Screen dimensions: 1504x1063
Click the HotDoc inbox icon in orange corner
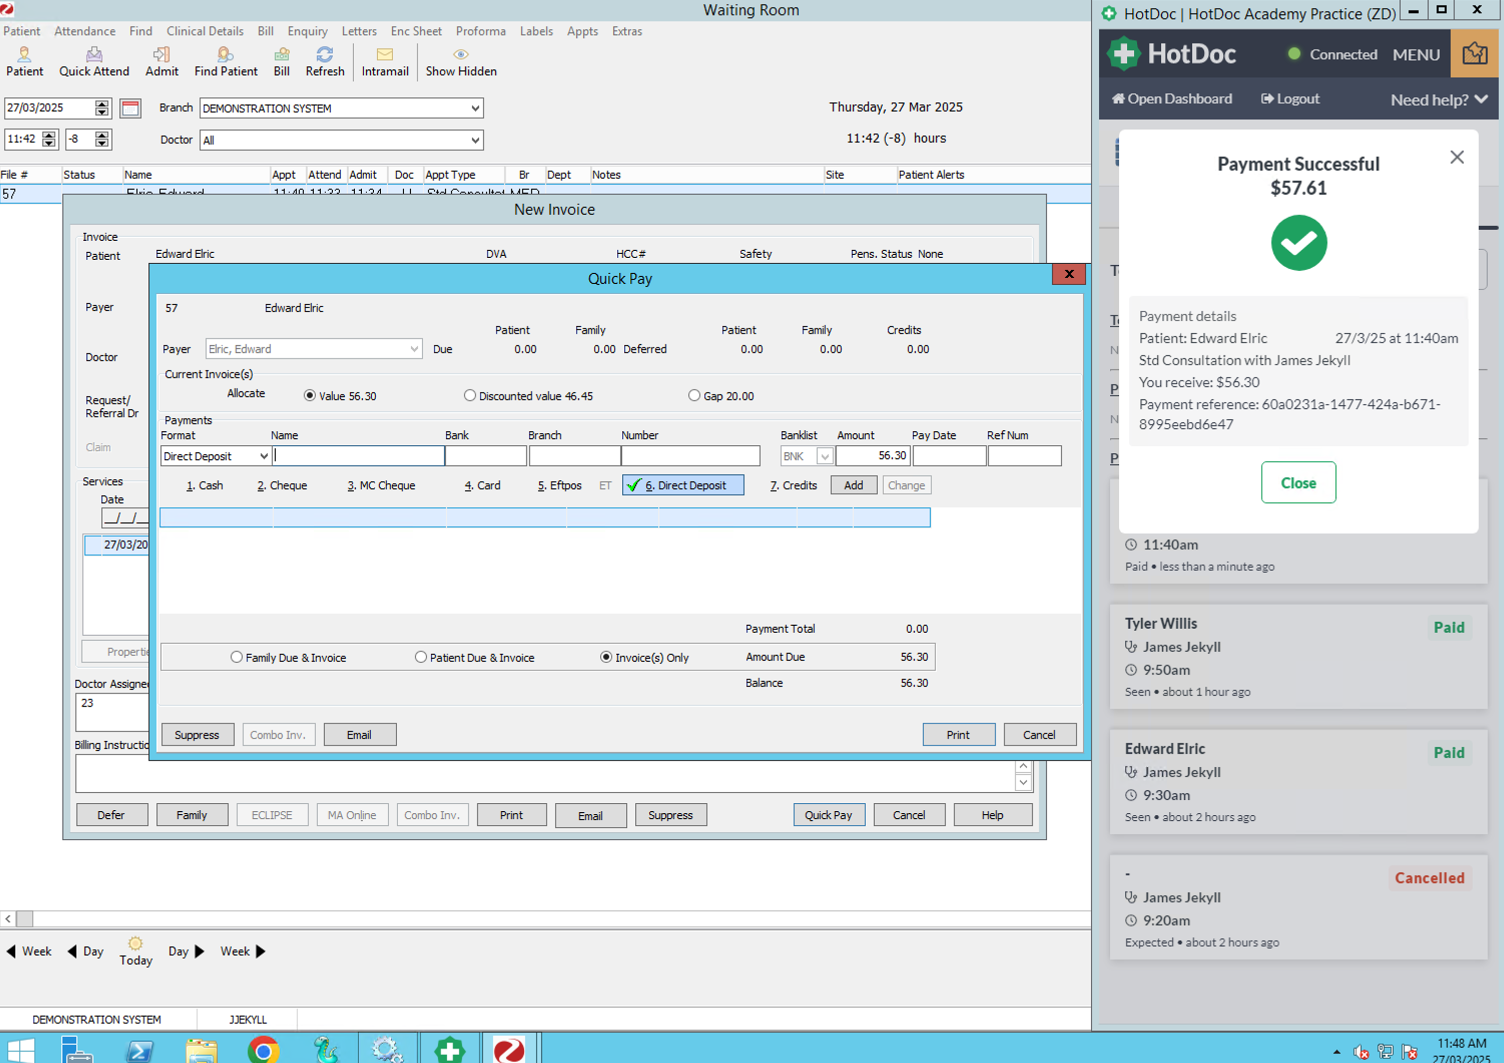[x=1475, y=54]
